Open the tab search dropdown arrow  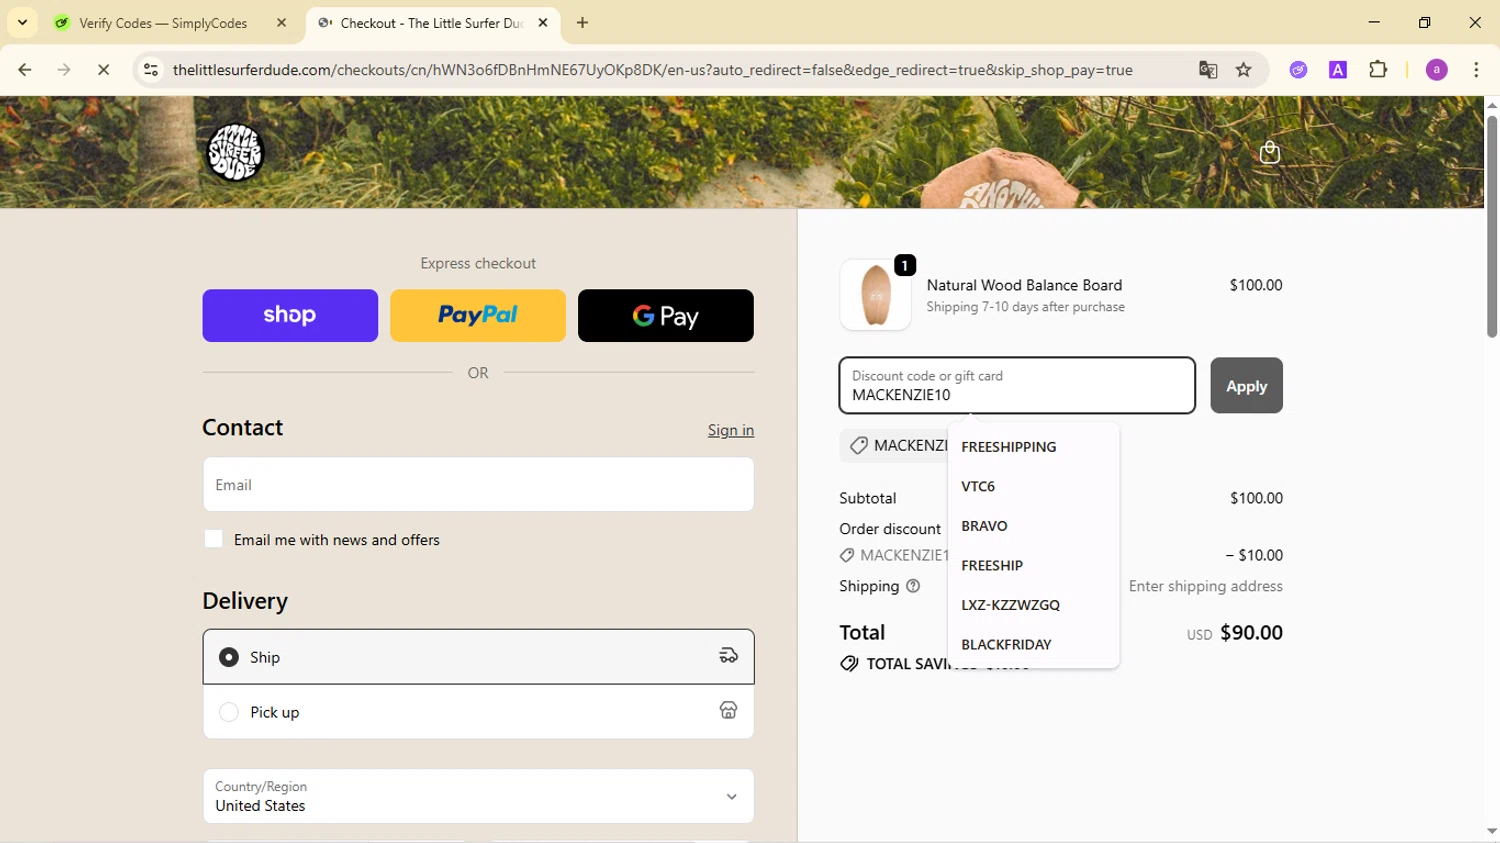[22, 22]
